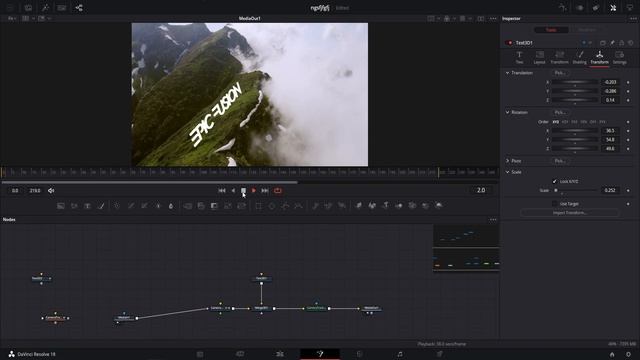Toggle keyframe dot for Scale
The image size is (640, 360).
pos(628,191)
